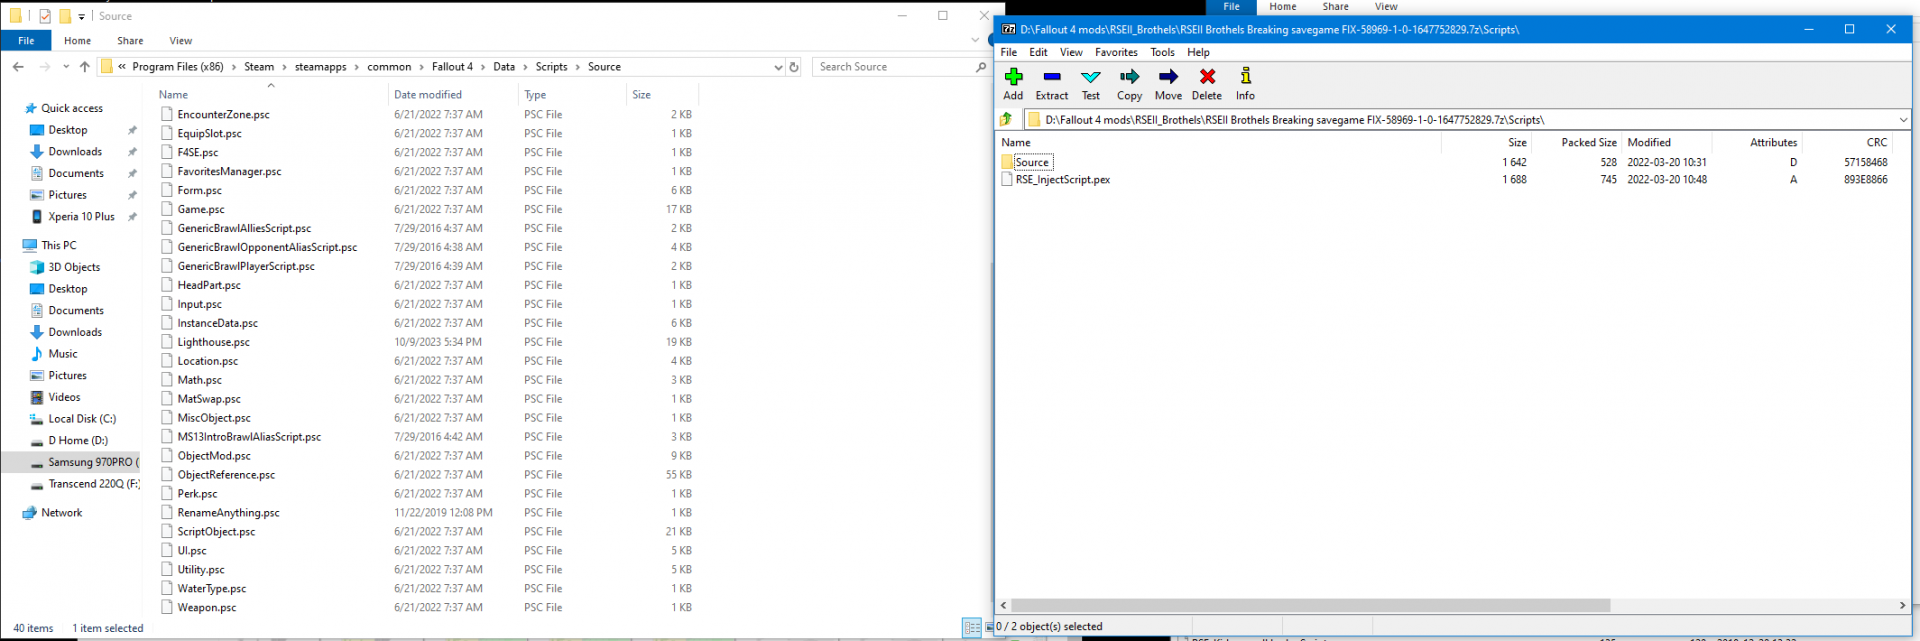The width and height of the screenshot is (1920, 641).
Task: Click the 7-Zip Add button
Action: [1013, 83]
